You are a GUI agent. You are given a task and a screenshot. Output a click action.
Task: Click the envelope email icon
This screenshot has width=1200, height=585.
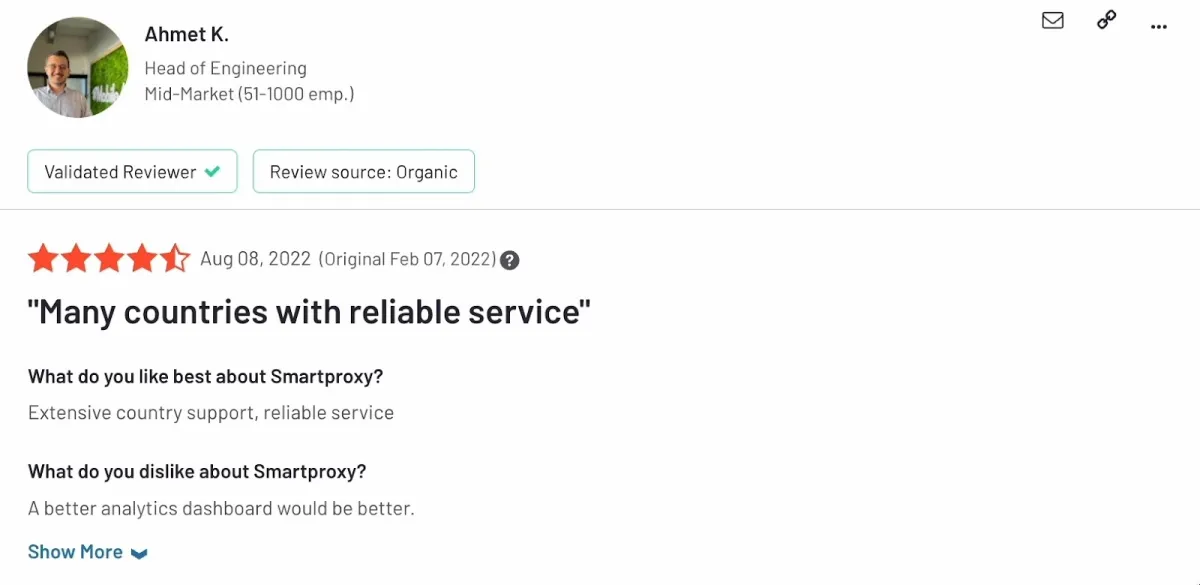[1053, 20]
